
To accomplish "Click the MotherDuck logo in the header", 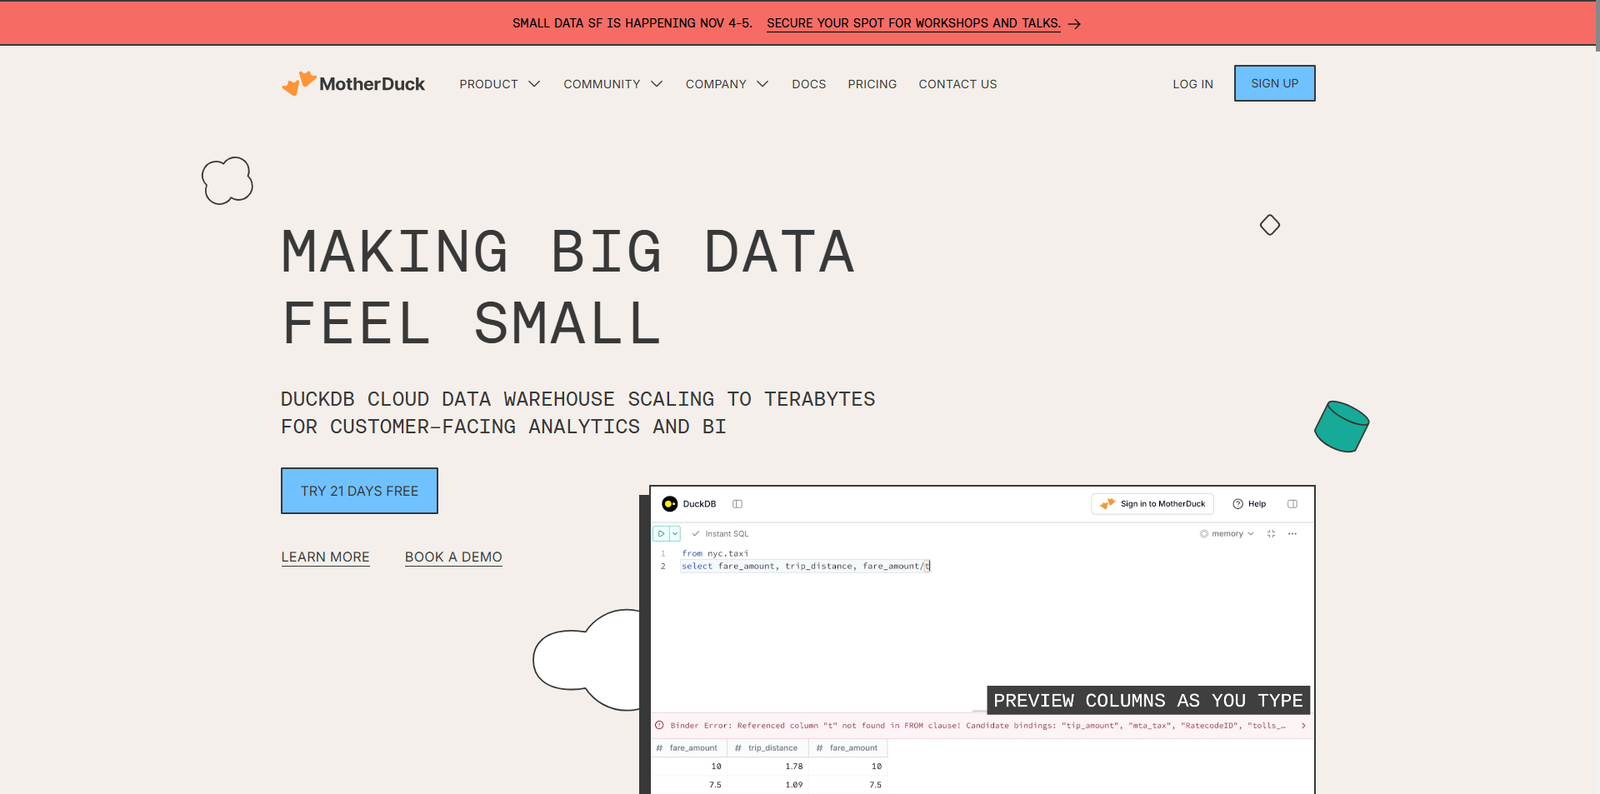I will point(353,84).
